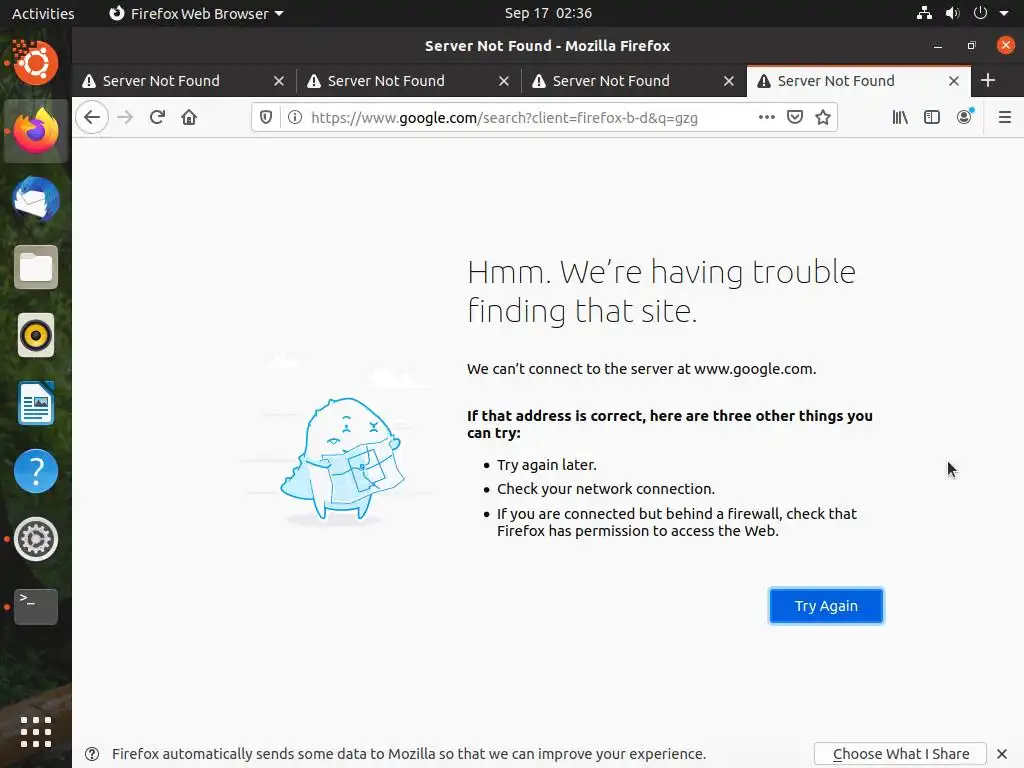
Task: Close the second Server Not Found tab
Action: (504, 81)
